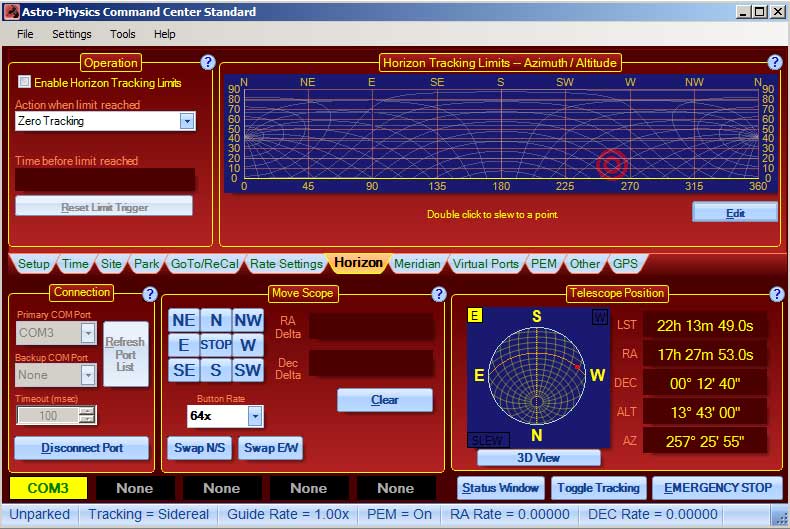Switch to the Other tab
This screenshot has height=529, width=790.
tap(584, 263)
